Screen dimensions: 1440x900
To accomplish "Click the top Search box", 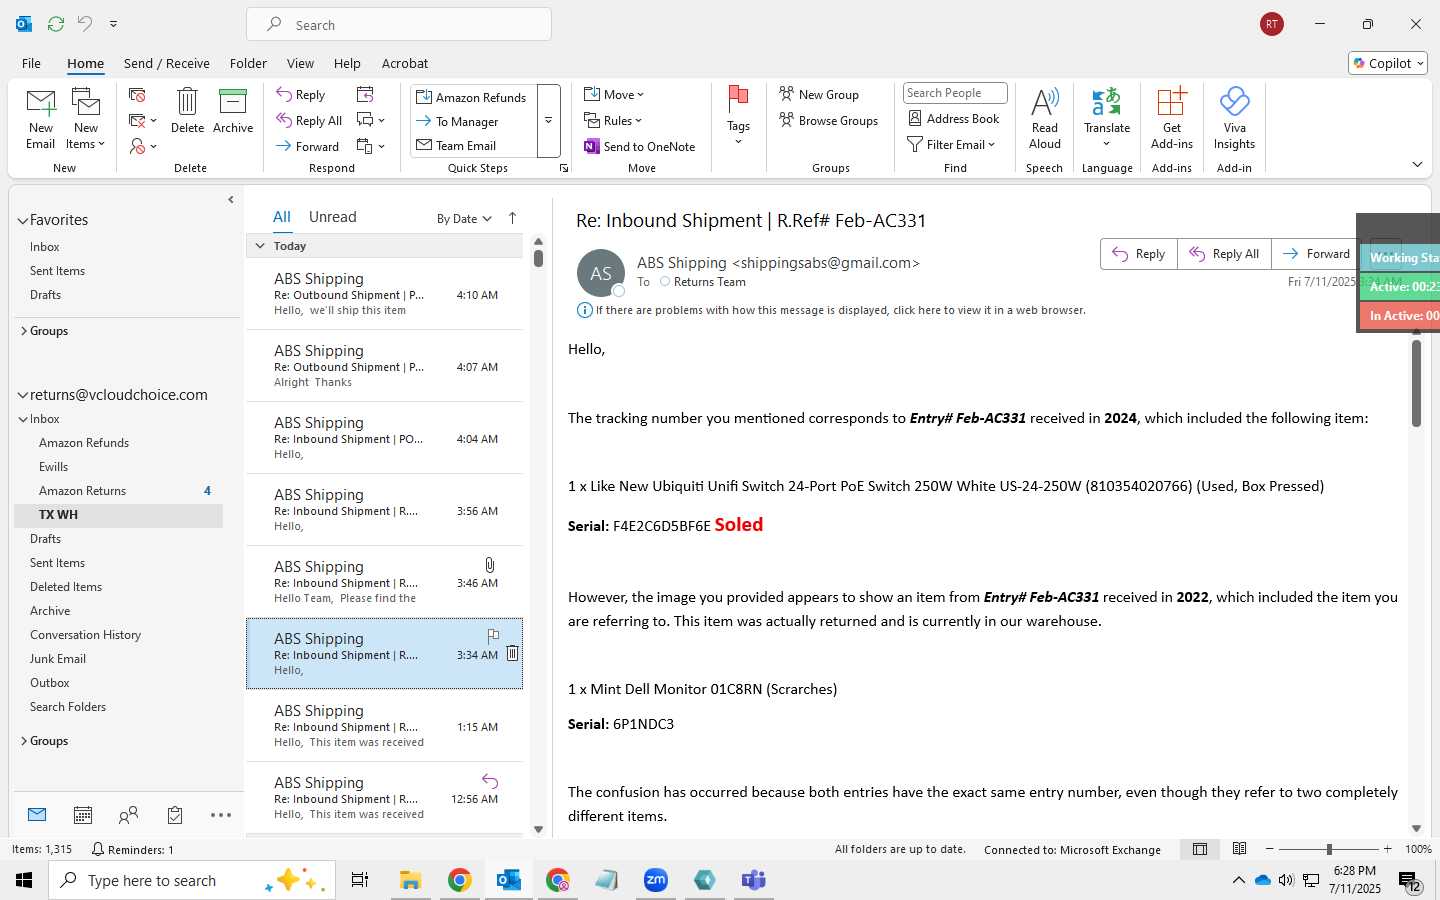I will (x=399, y=25).
